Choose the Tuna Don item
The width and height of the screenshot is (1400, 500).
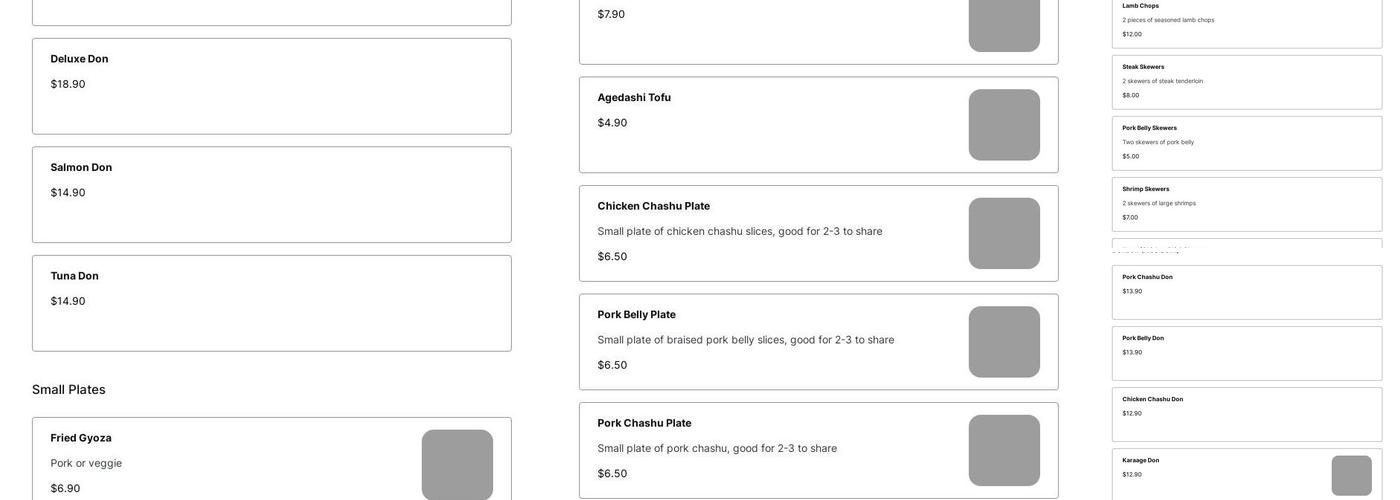point(271,303)
